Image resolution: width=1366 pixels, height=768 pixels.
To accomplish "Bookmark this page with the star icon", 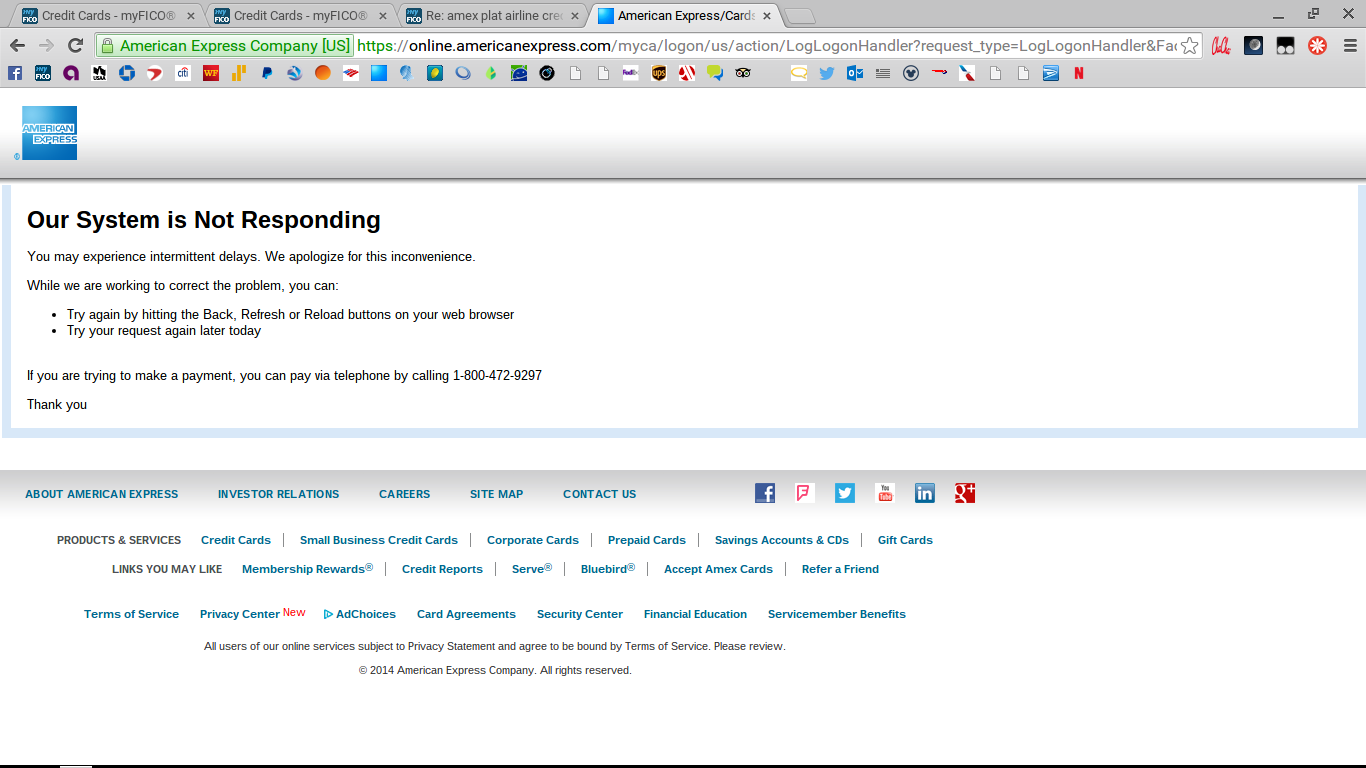I will pyautogui.click(x=1189, y=45).
